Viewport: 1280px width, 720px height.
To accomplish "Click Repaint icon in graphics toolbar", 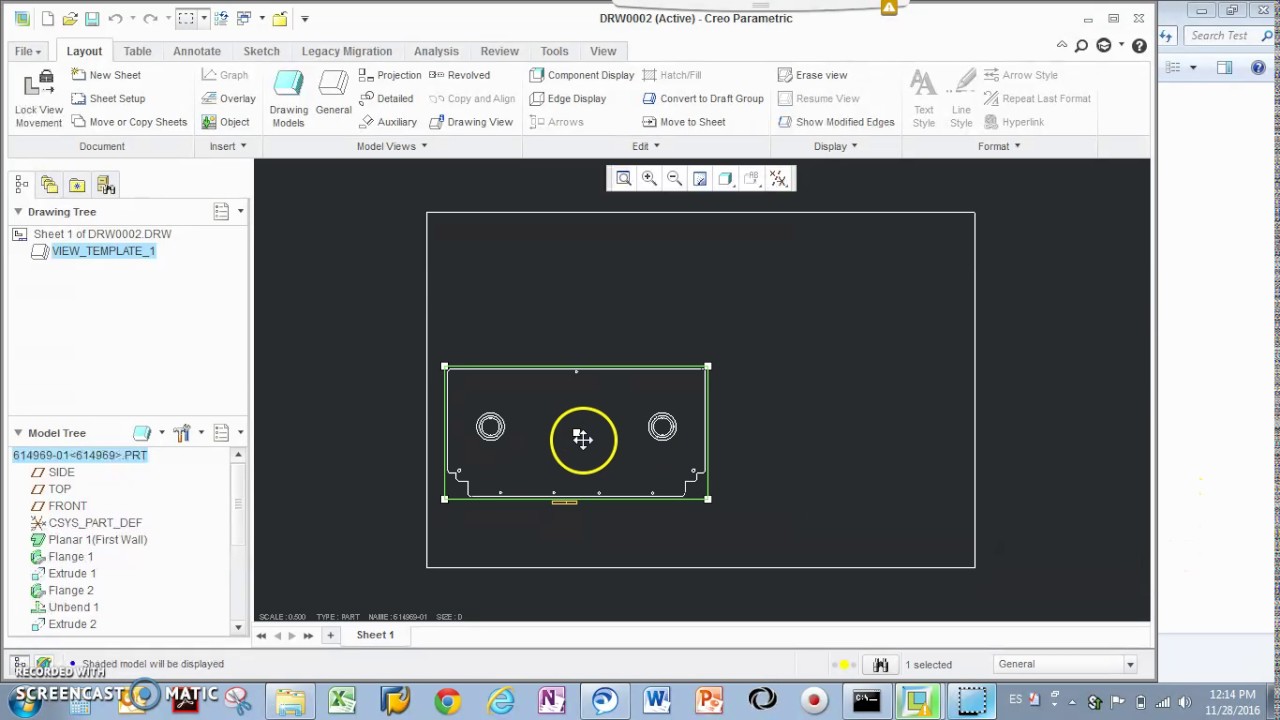I will click(x=700, y=178).
